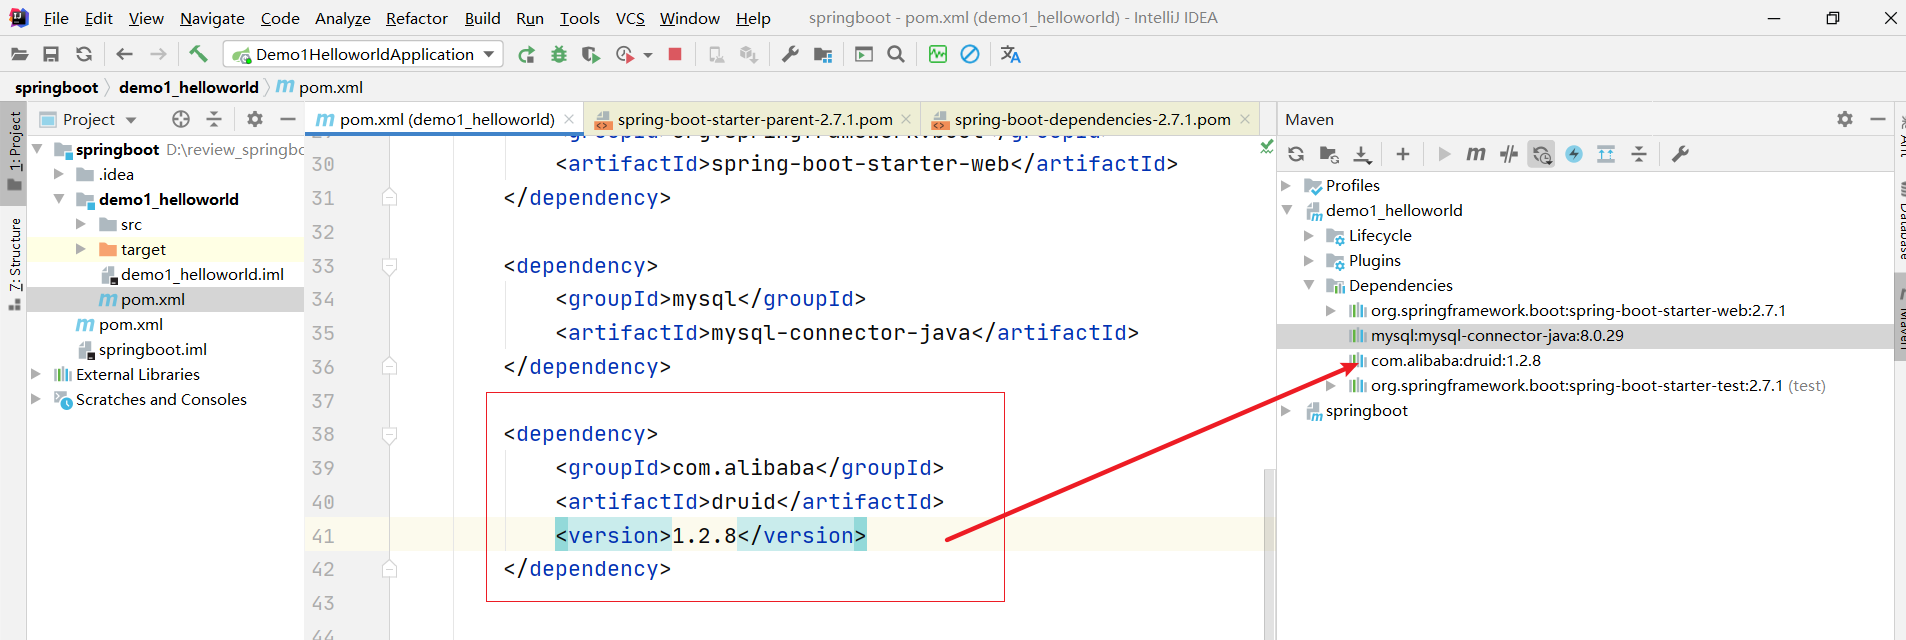
Task: Switch to the spring-boot-starter-parent-2.7.1.pom tab
Action: tap(754, 120)
